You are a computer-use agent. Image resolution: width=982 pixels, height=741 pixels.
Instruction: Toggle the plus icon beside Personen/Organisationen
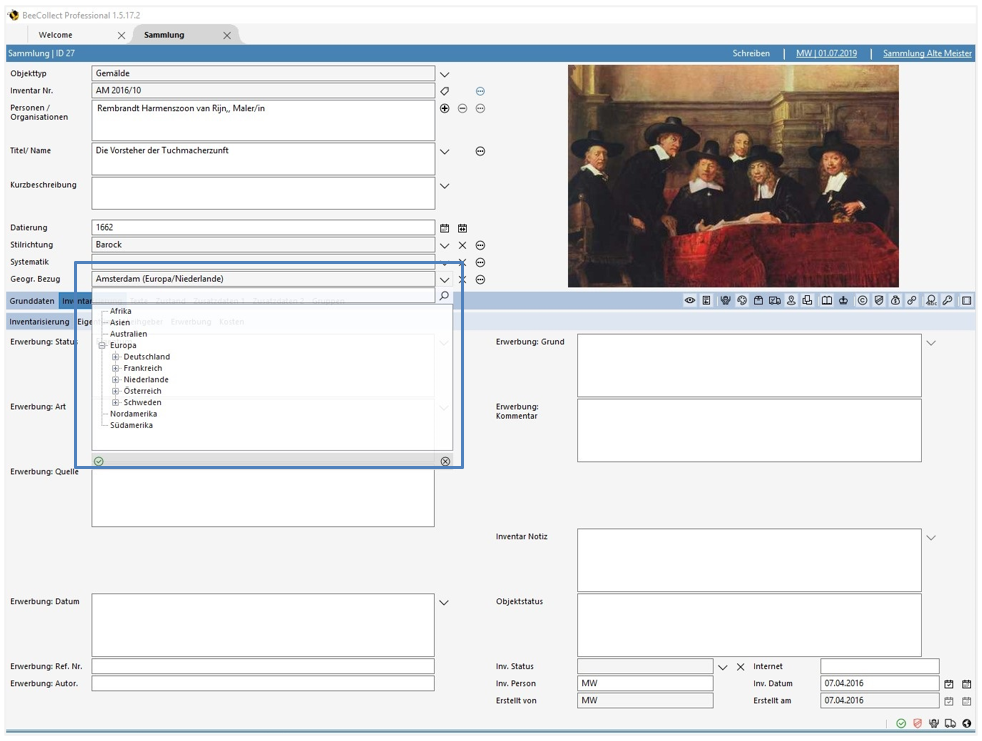tap(442, 107)
